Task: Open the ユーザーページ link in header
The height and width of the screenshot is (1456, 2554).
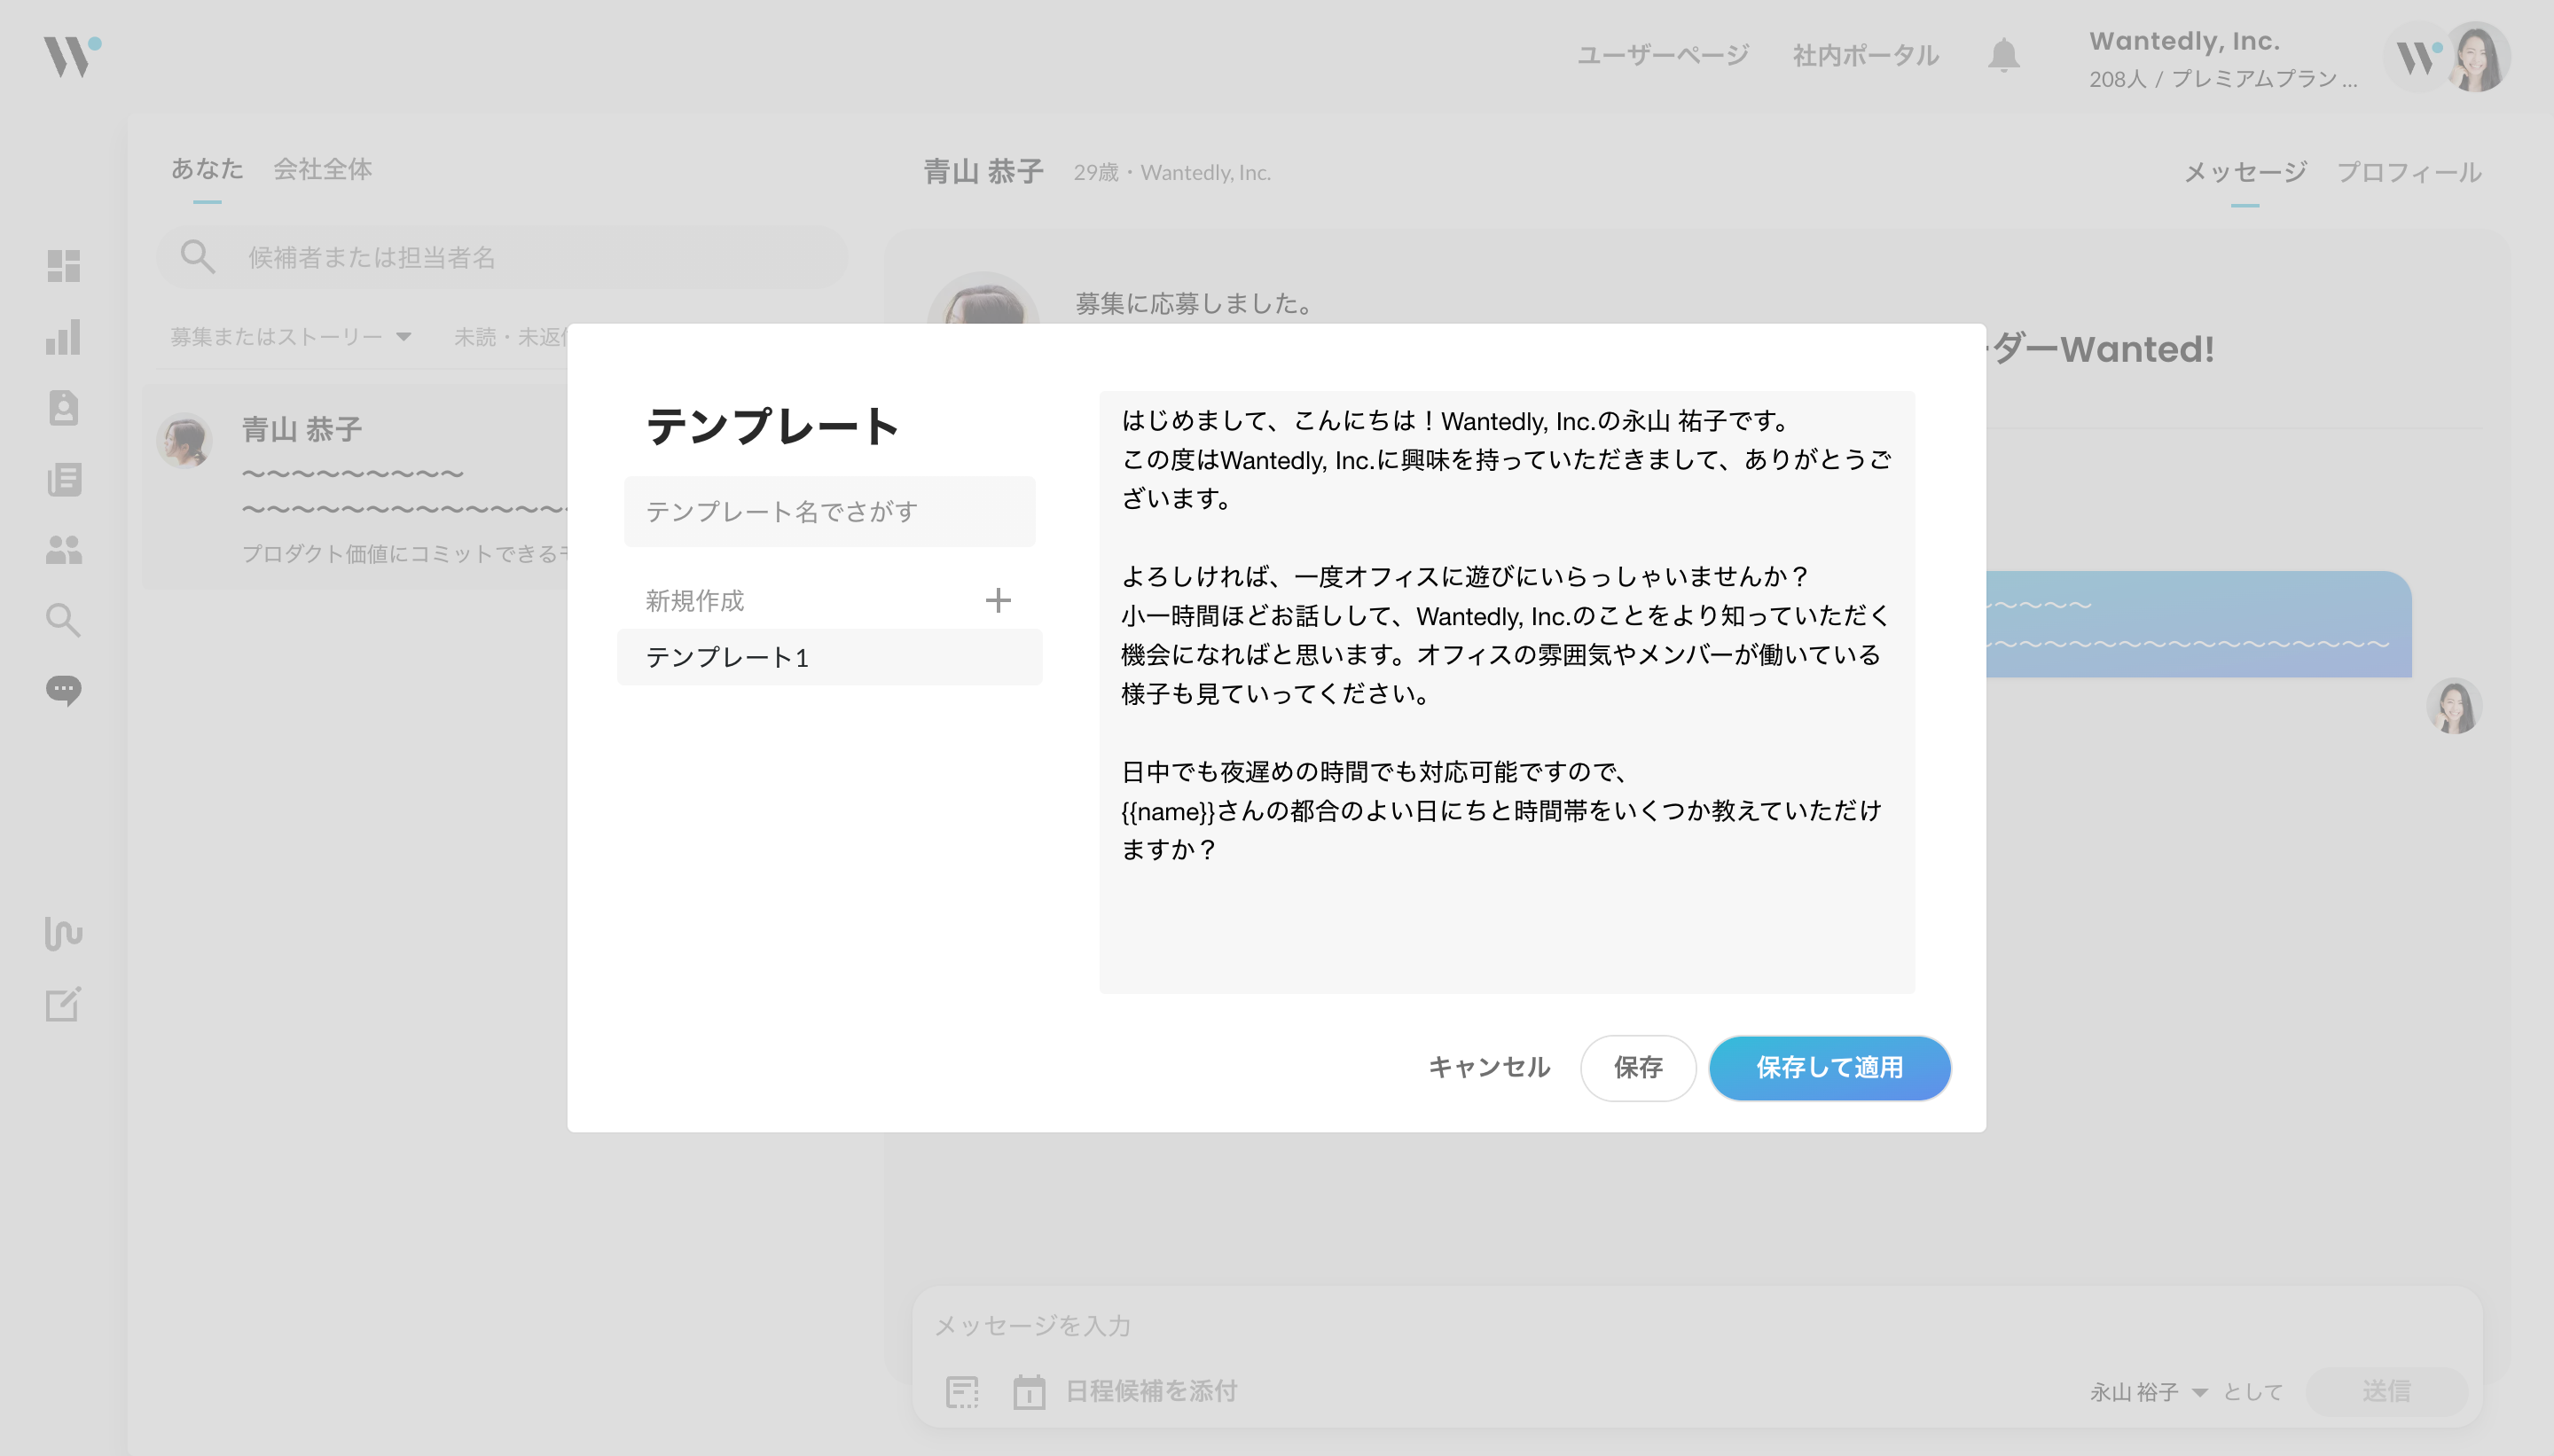Action: coord(1663,55)
